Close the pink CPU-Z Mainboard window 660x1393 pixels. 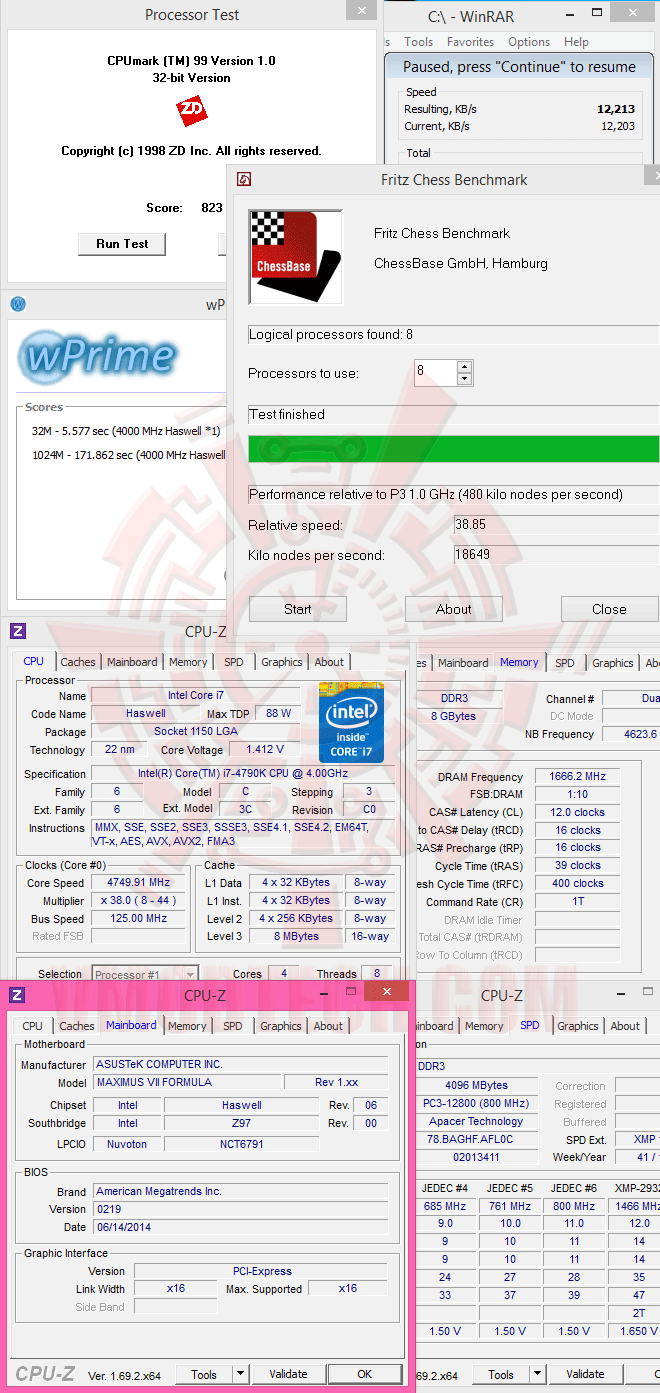click(x=385, y=992)
